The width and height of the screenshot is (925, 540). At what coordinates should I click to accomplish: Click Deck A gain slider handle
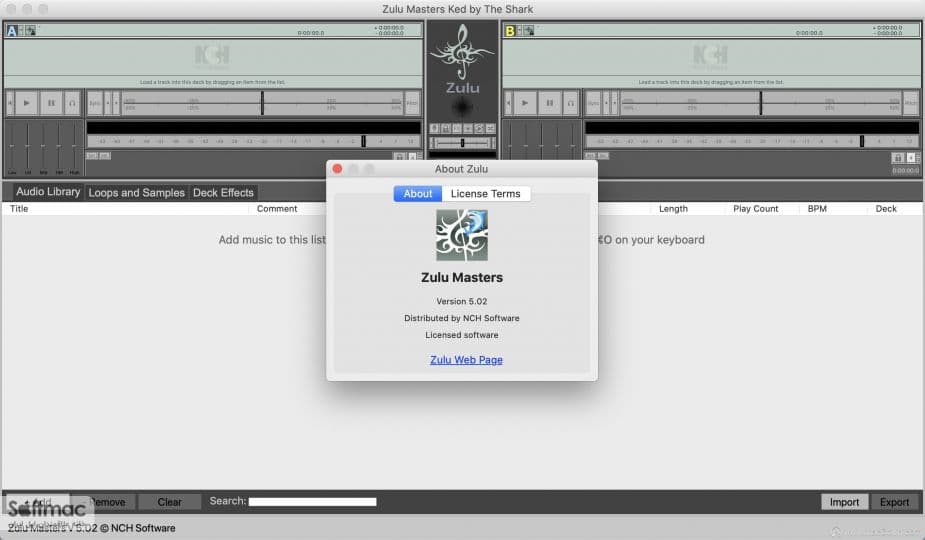[x=363, y=141]
